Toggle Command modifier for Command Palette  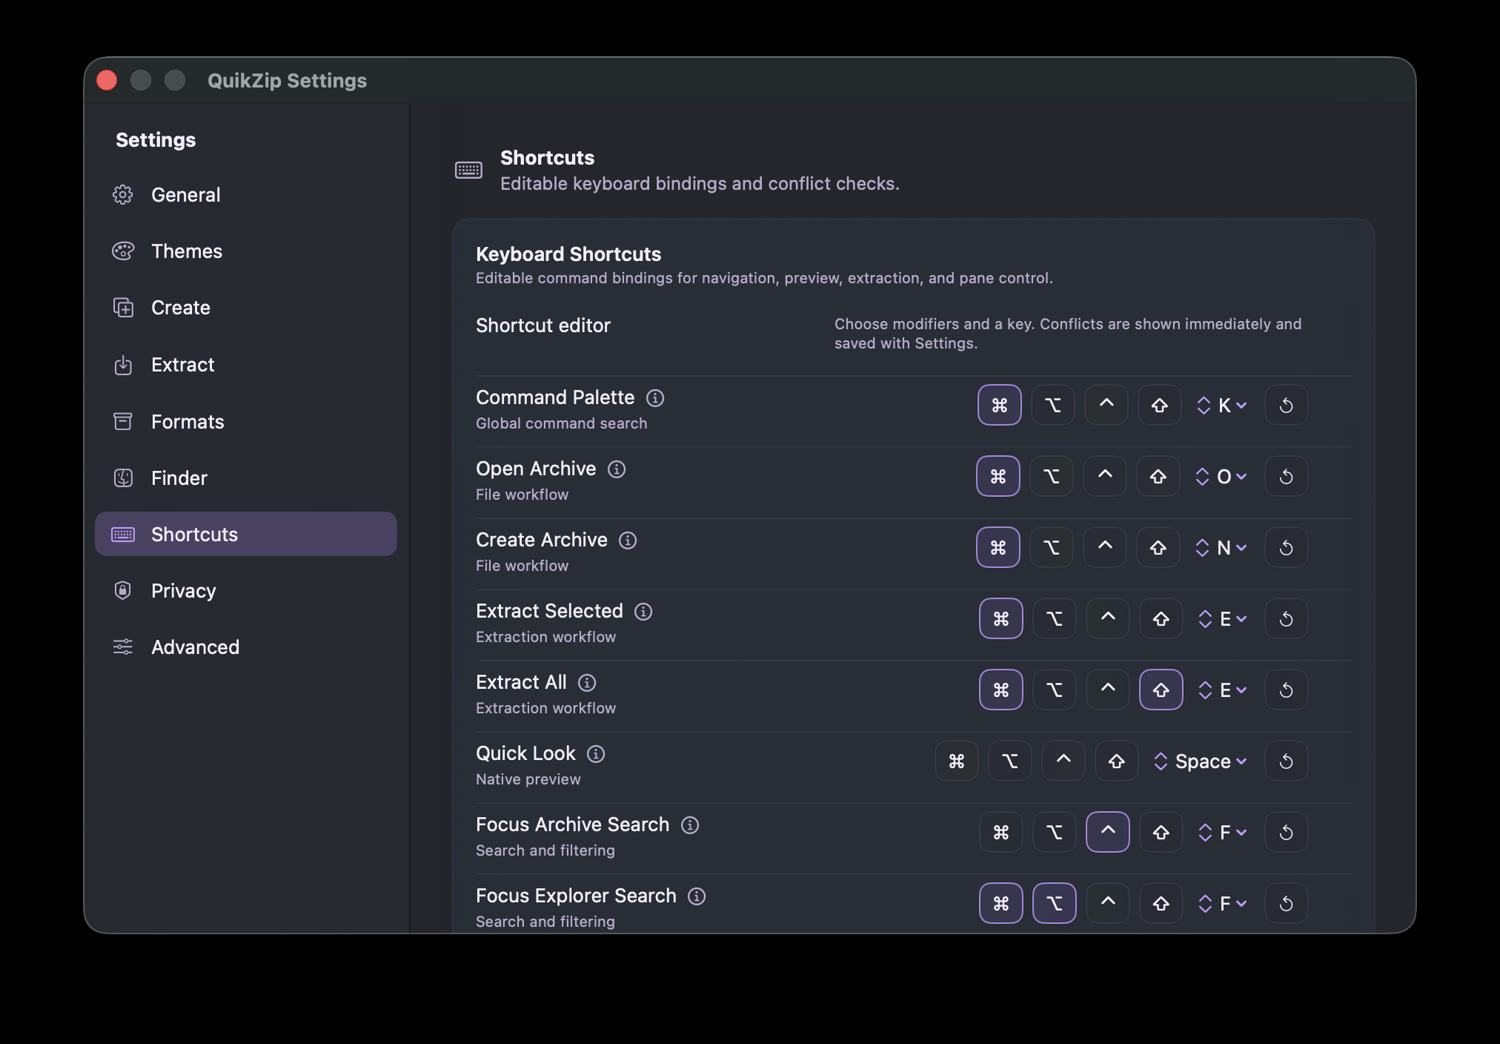[x=999, y=405]
